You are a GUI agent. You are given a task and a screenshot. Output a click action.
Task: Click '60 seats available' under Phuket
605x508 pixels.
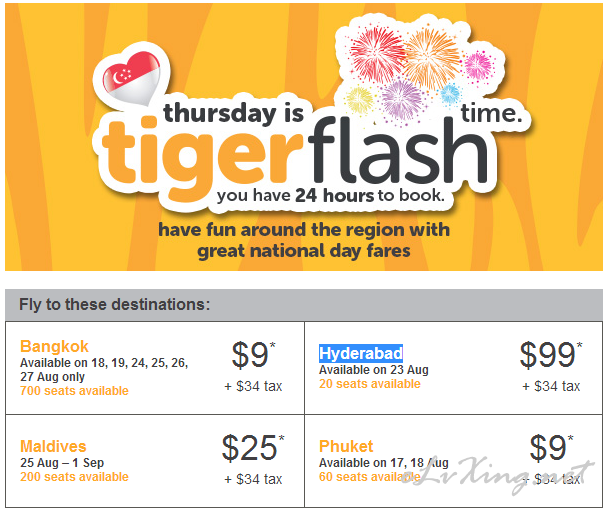click(369, 477)
